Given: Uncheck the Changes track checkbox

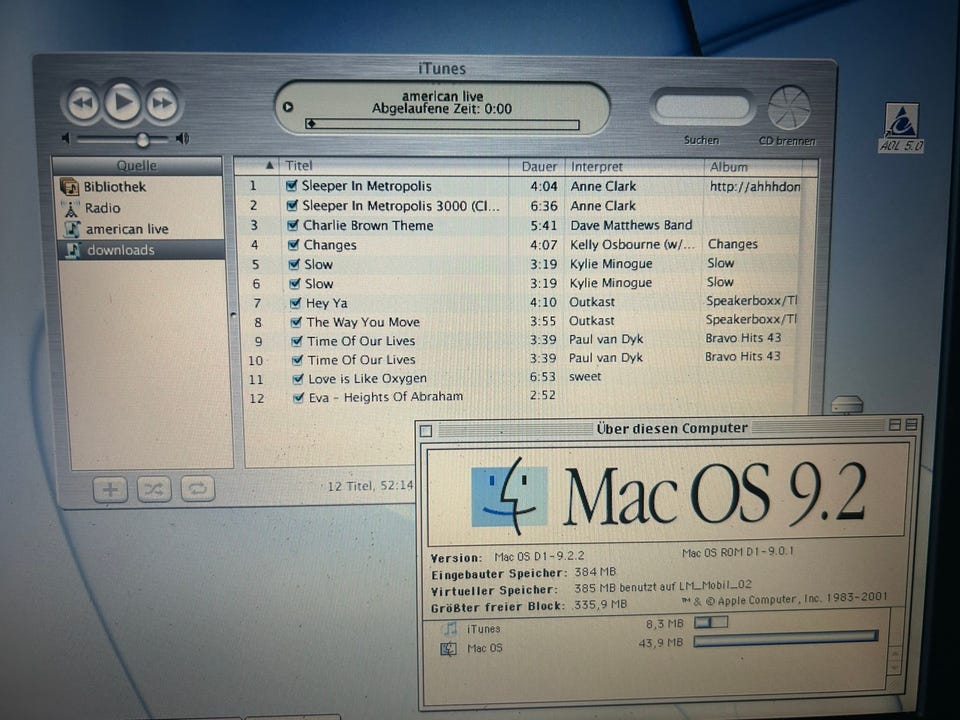Looking at the screenshot, I should point(294,245).
